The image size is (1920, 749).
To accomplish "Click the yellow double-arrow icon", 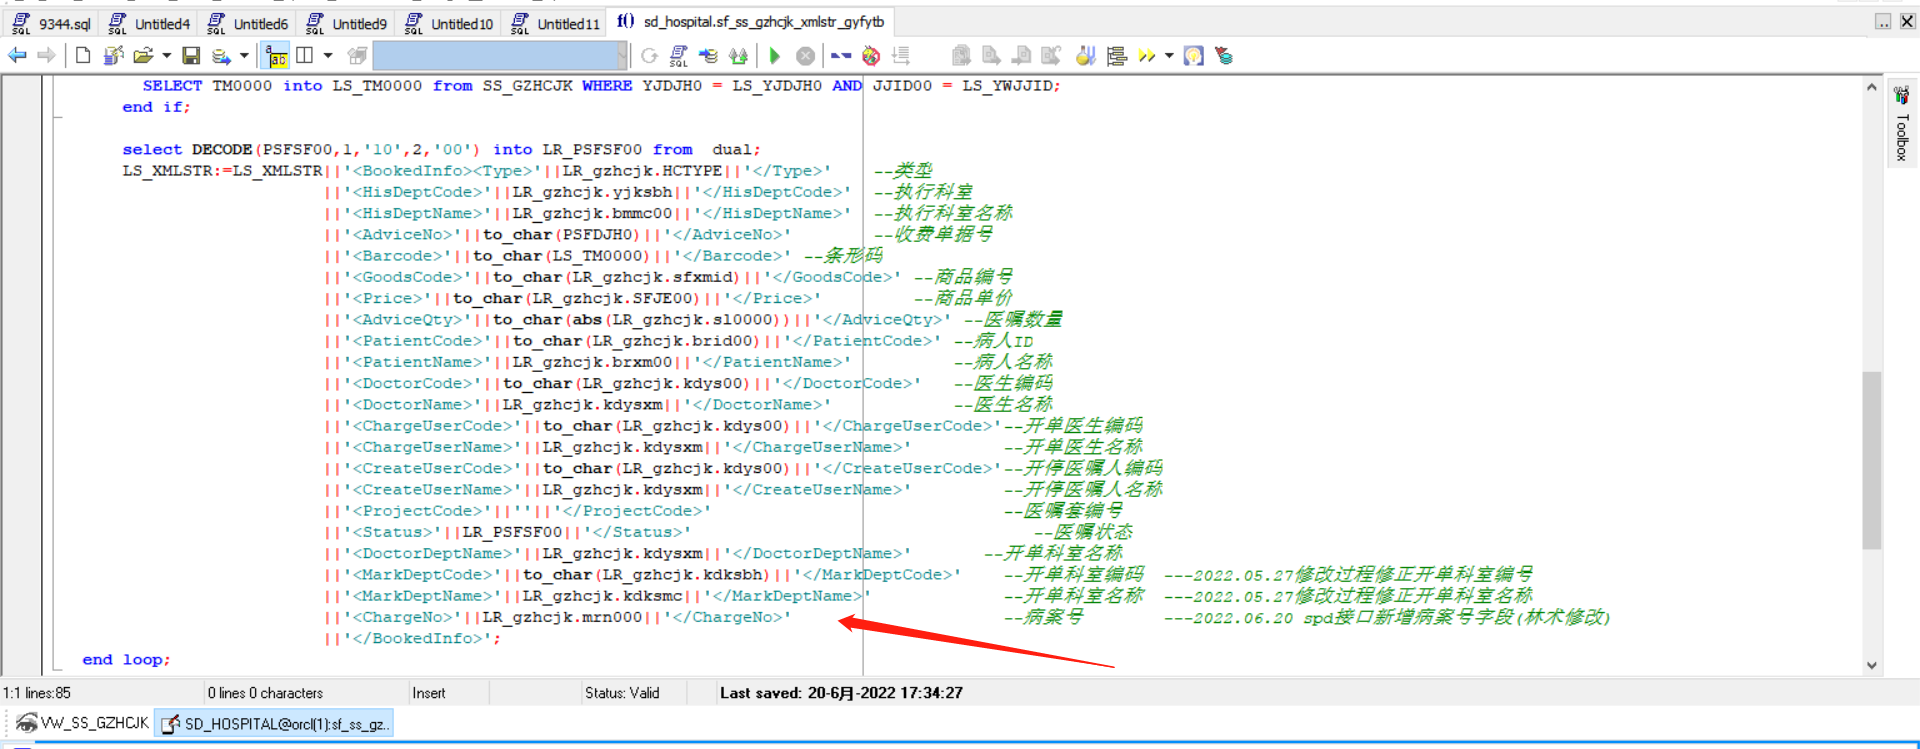I will [1147, 56].
